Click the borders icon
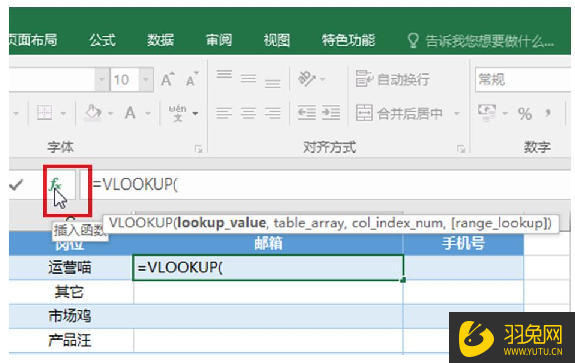Image resolution: width=575 pixels, height=363 pixels. pos(44,113)
